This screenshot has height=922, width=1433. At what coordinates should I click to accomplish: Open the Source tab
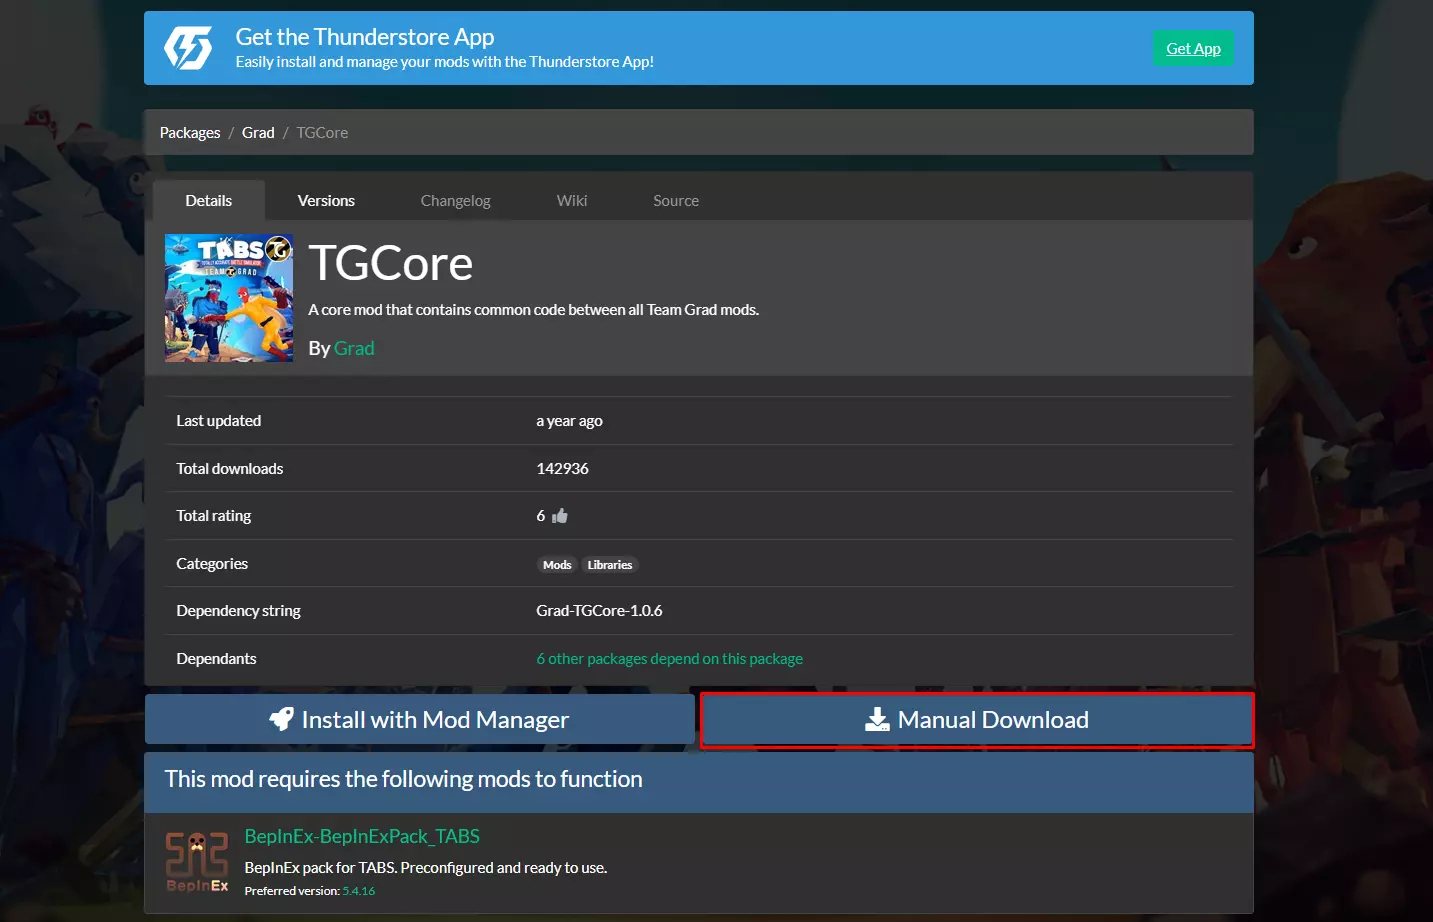pyautogui.click(x=676, y=201)
